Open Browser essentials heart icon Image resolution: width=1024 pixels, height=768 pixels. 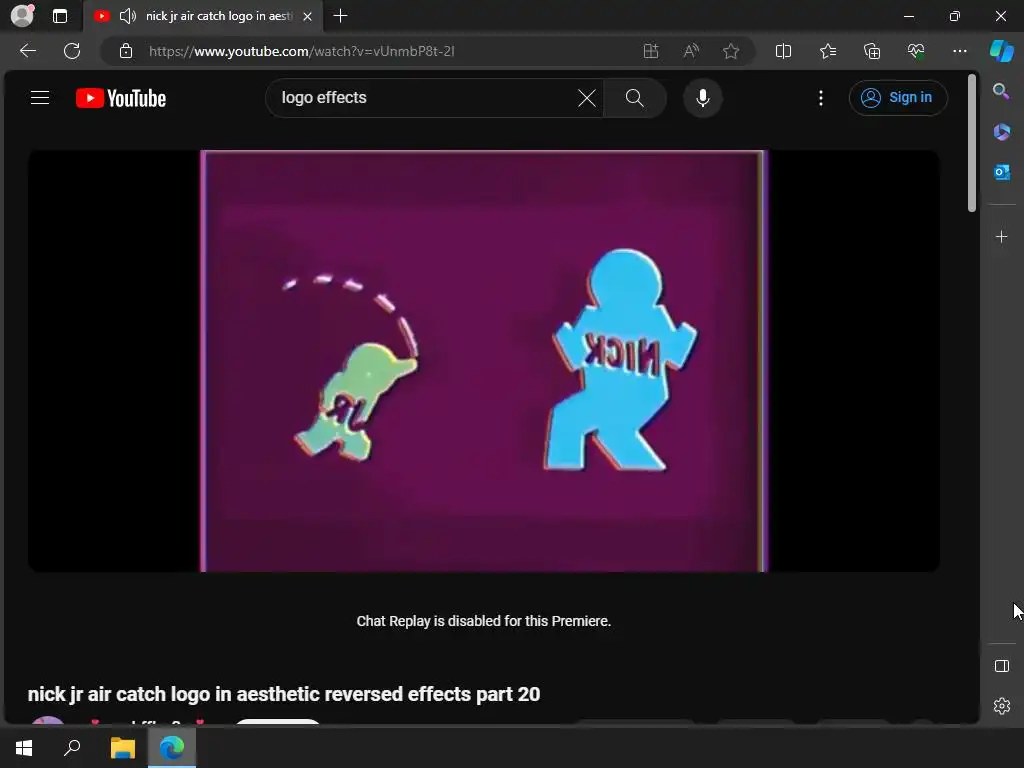click(x=916, y=51)
